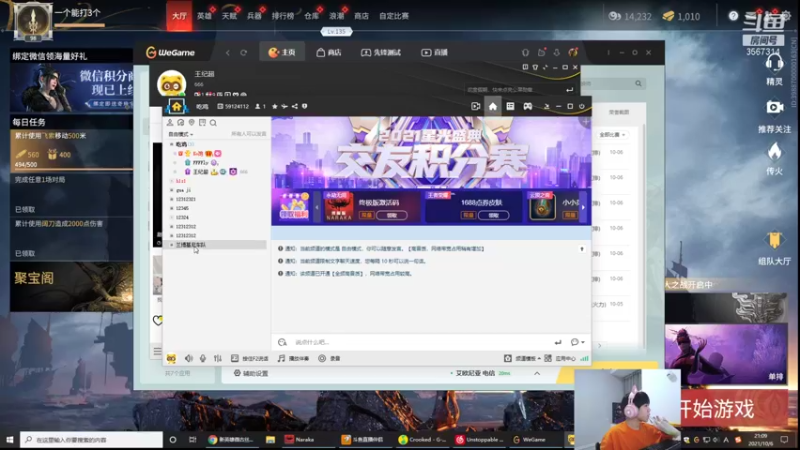
Task: Open the WeGame 主页 home tab
Action: coord(282,52)
